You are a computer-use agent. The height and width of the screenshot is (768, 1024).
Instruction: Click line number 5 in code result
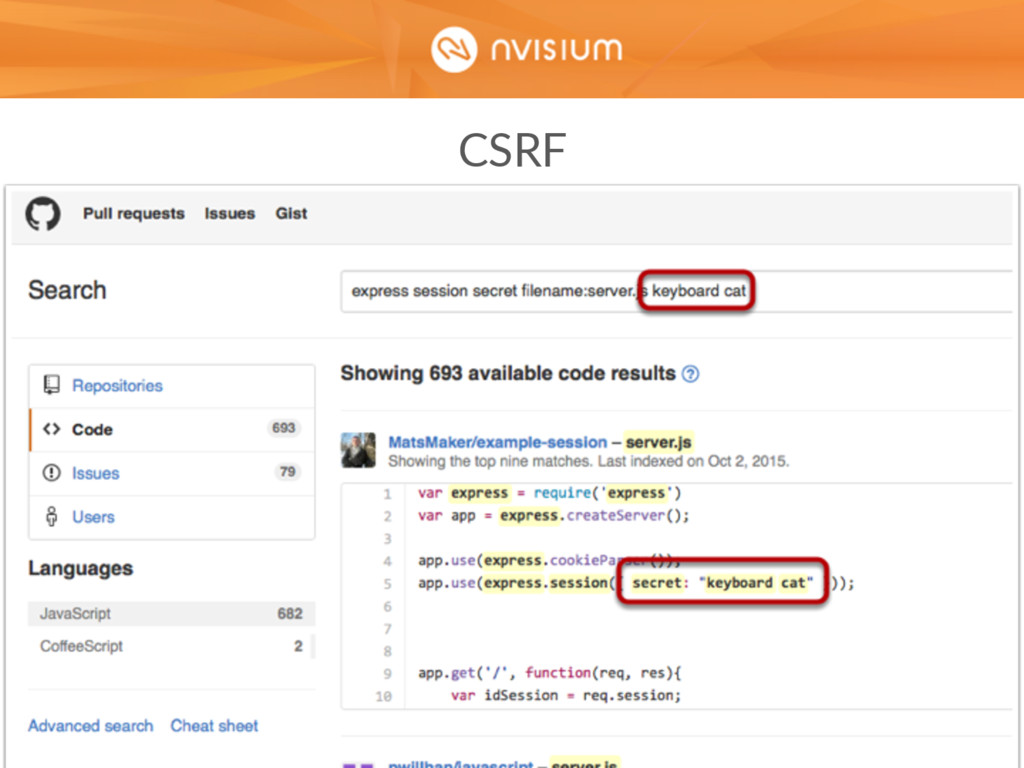point(387,583)
